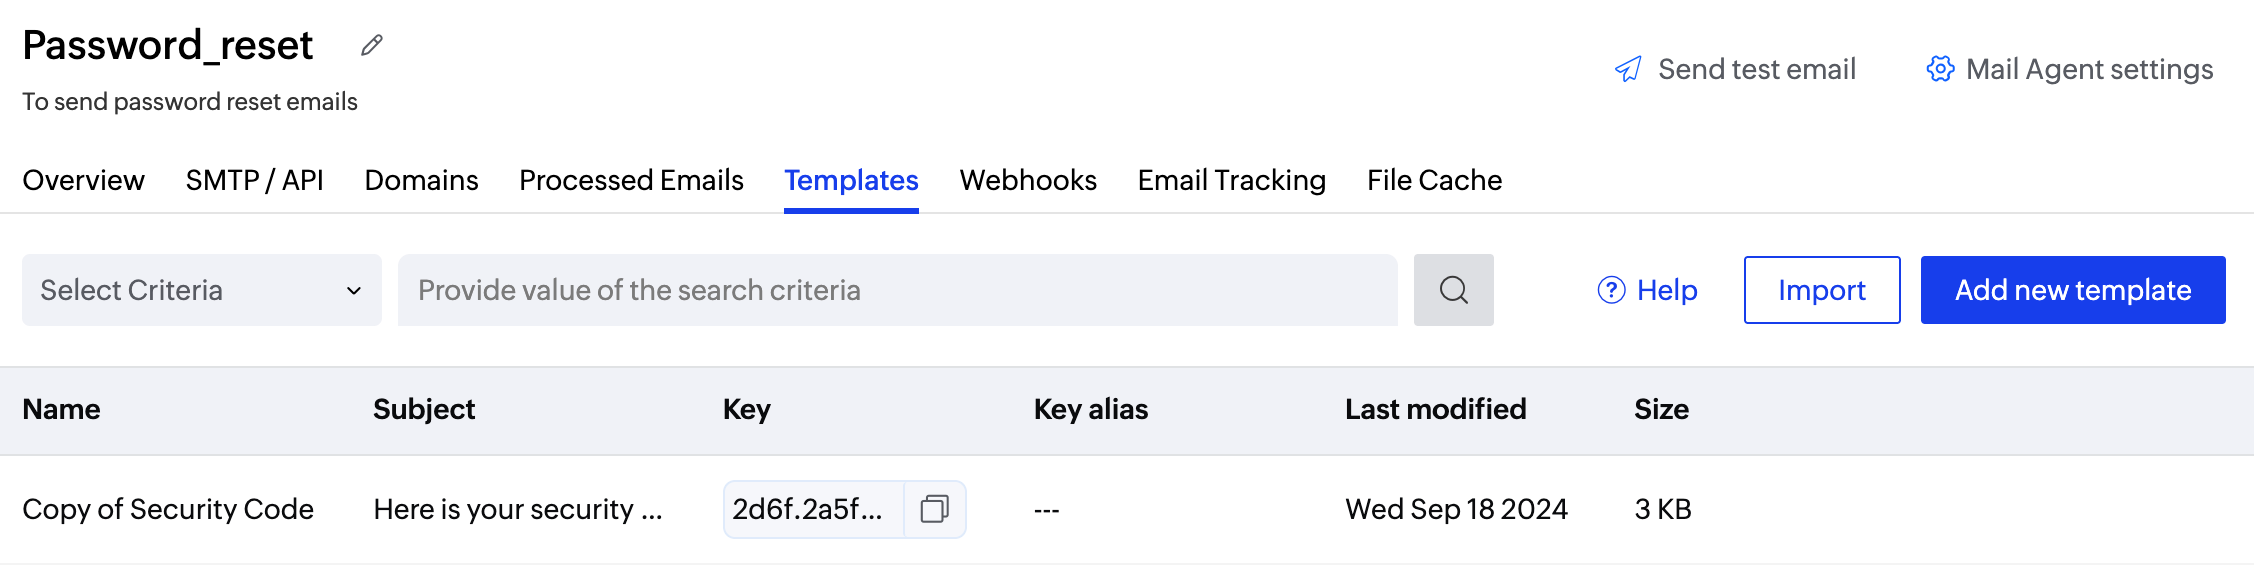The image size is (2254, 580).
Task: Open the Overview tab
Action: click(84, 180)
